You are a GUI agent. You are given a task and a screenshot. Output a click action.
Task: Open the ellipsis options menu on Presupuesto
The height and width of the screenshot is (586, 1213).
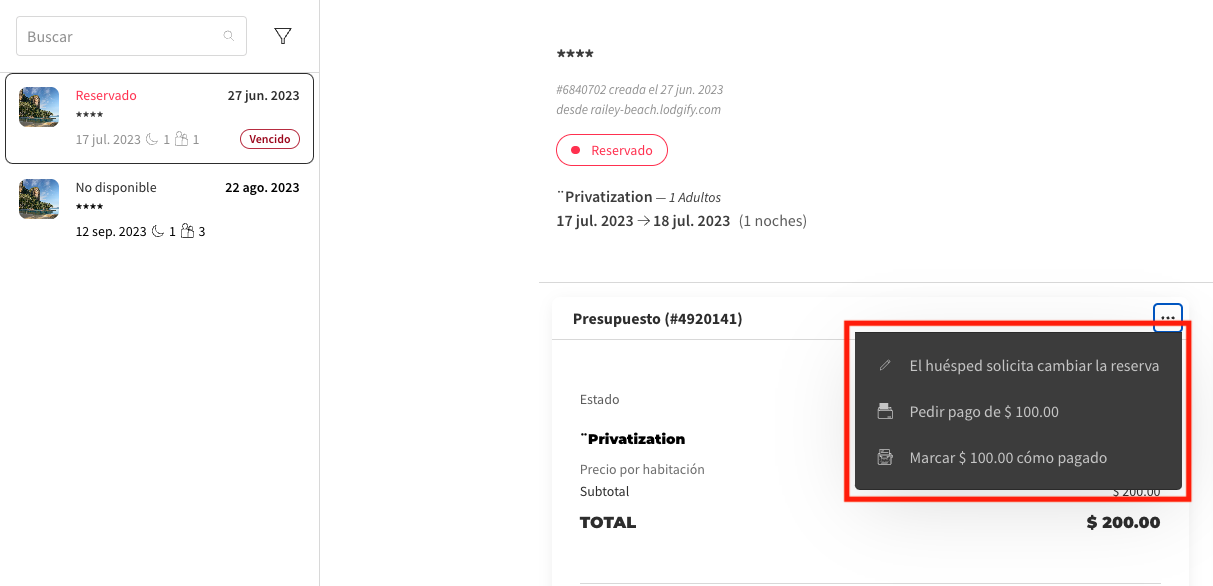[x=1167, y=318]
